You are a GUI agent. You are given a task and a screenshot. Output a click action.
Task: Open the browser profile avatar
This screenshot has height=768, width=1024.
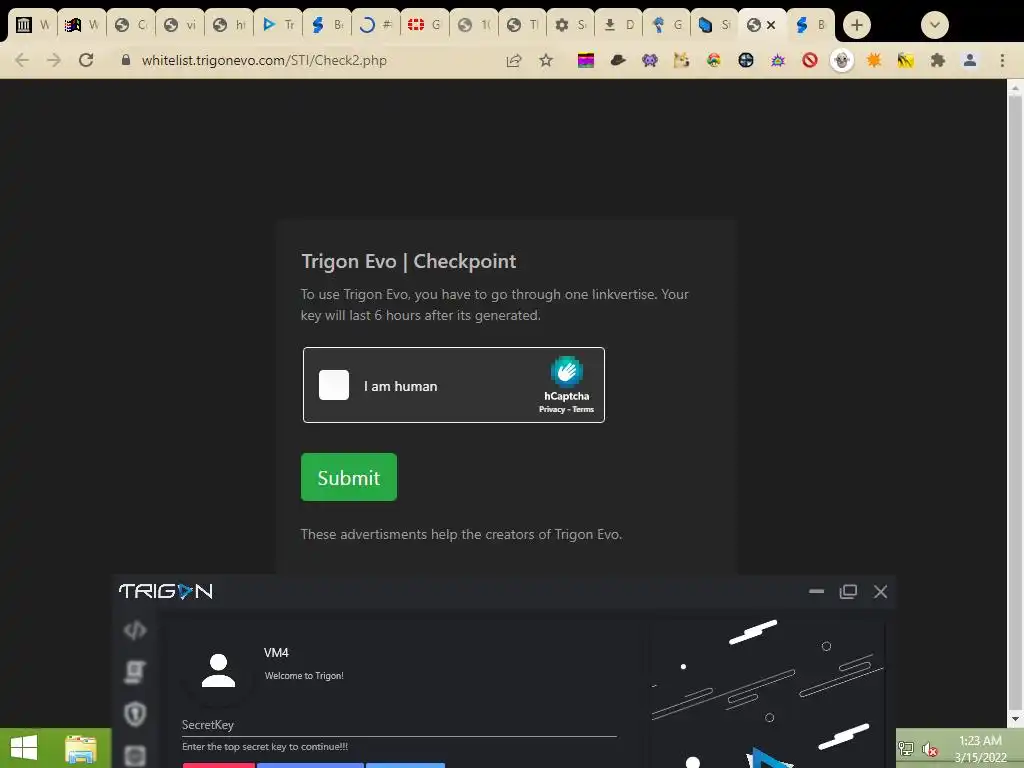970,61
